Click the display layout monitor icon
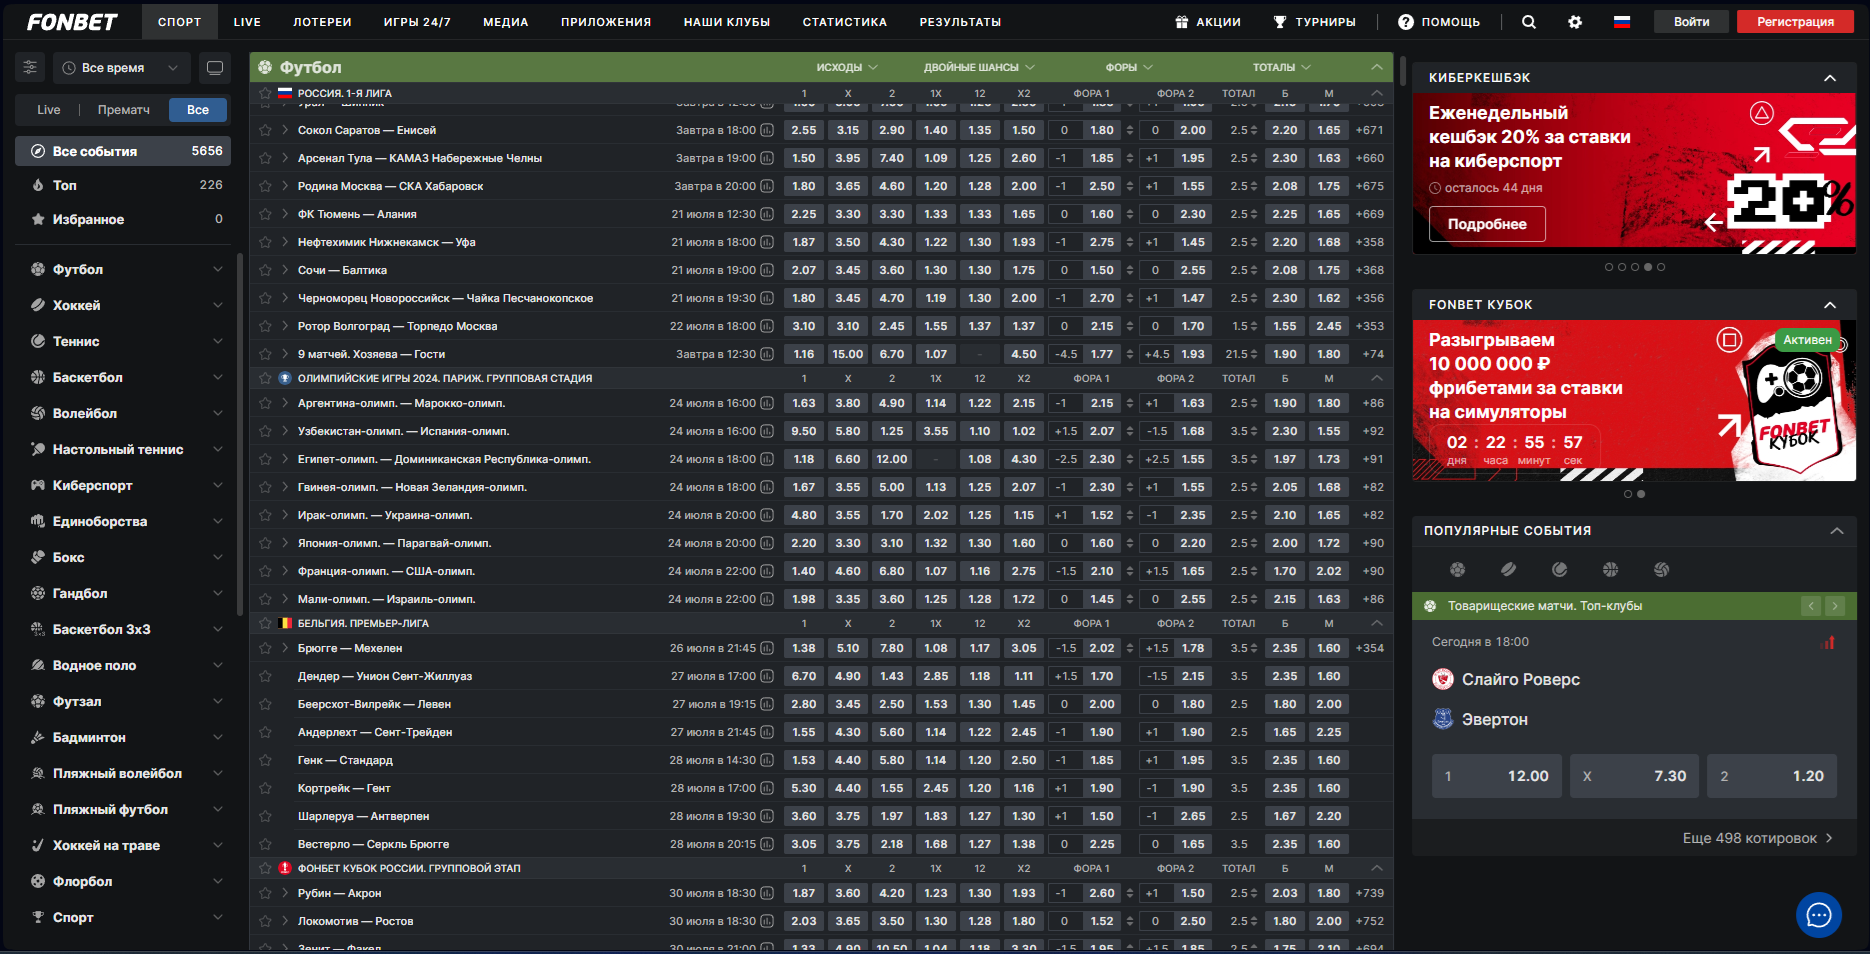 pyautogui.click(x=214, y=67)
